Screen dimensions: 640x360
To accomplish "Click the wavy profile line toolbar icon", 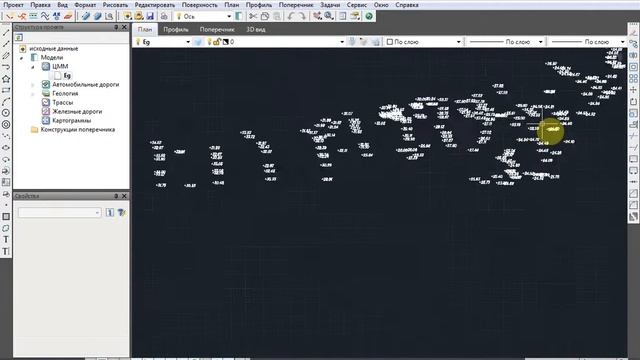I will click(45, 16).
